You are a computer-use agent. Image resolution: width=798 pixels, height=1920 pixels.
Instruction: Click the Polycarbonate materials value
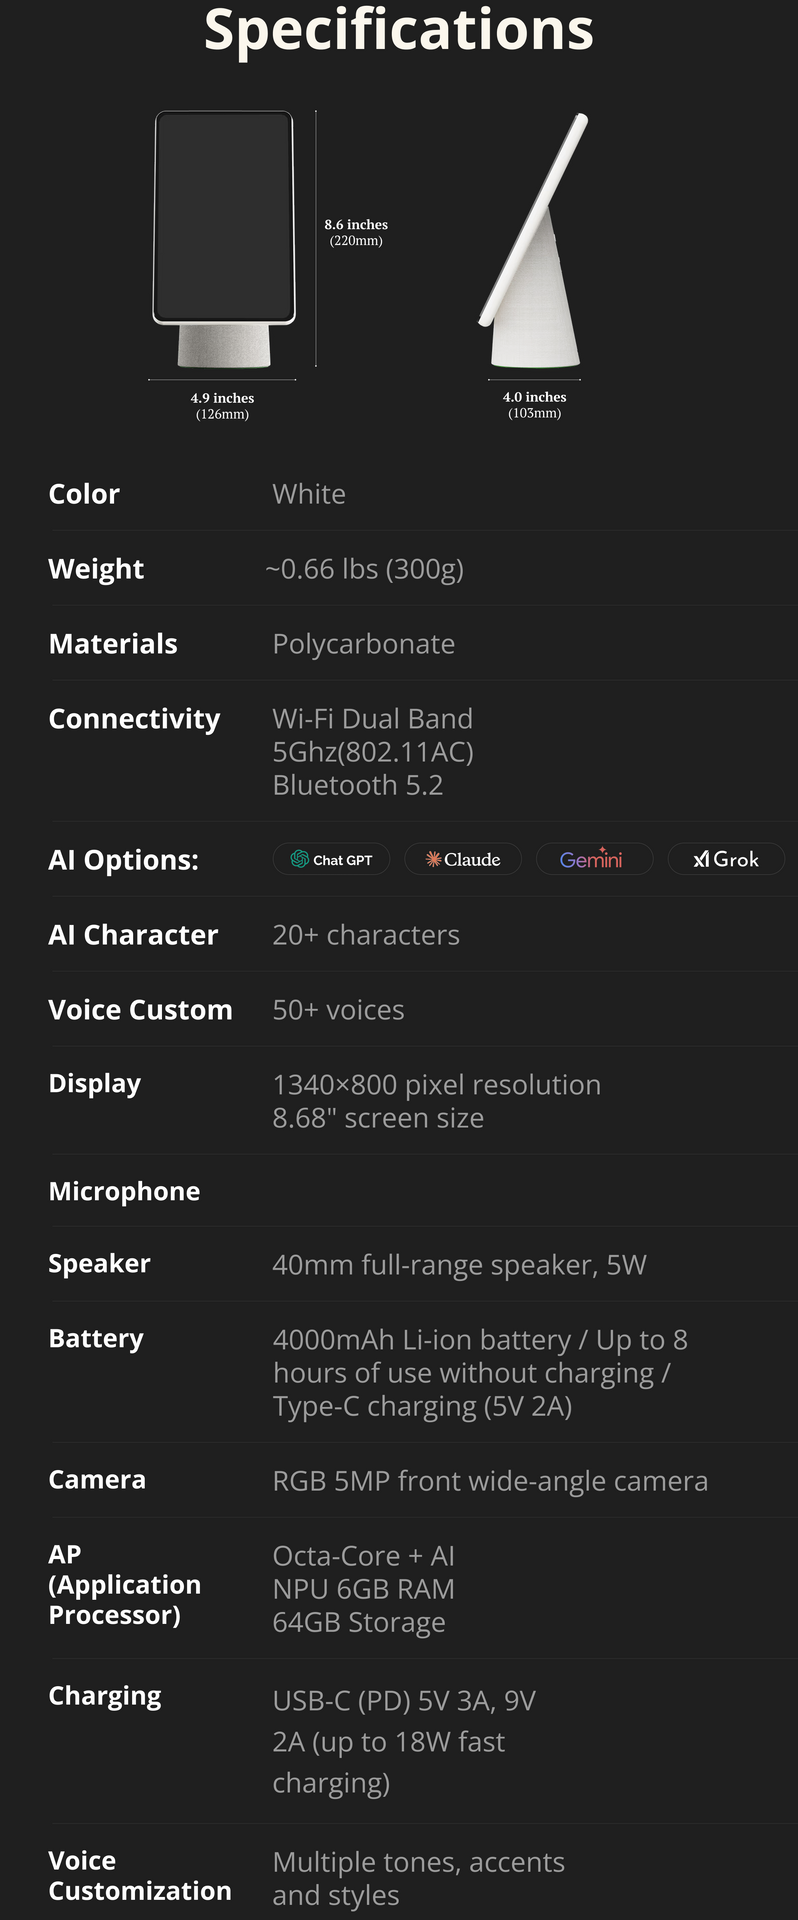pyautogui.click(x=363, y=644)
